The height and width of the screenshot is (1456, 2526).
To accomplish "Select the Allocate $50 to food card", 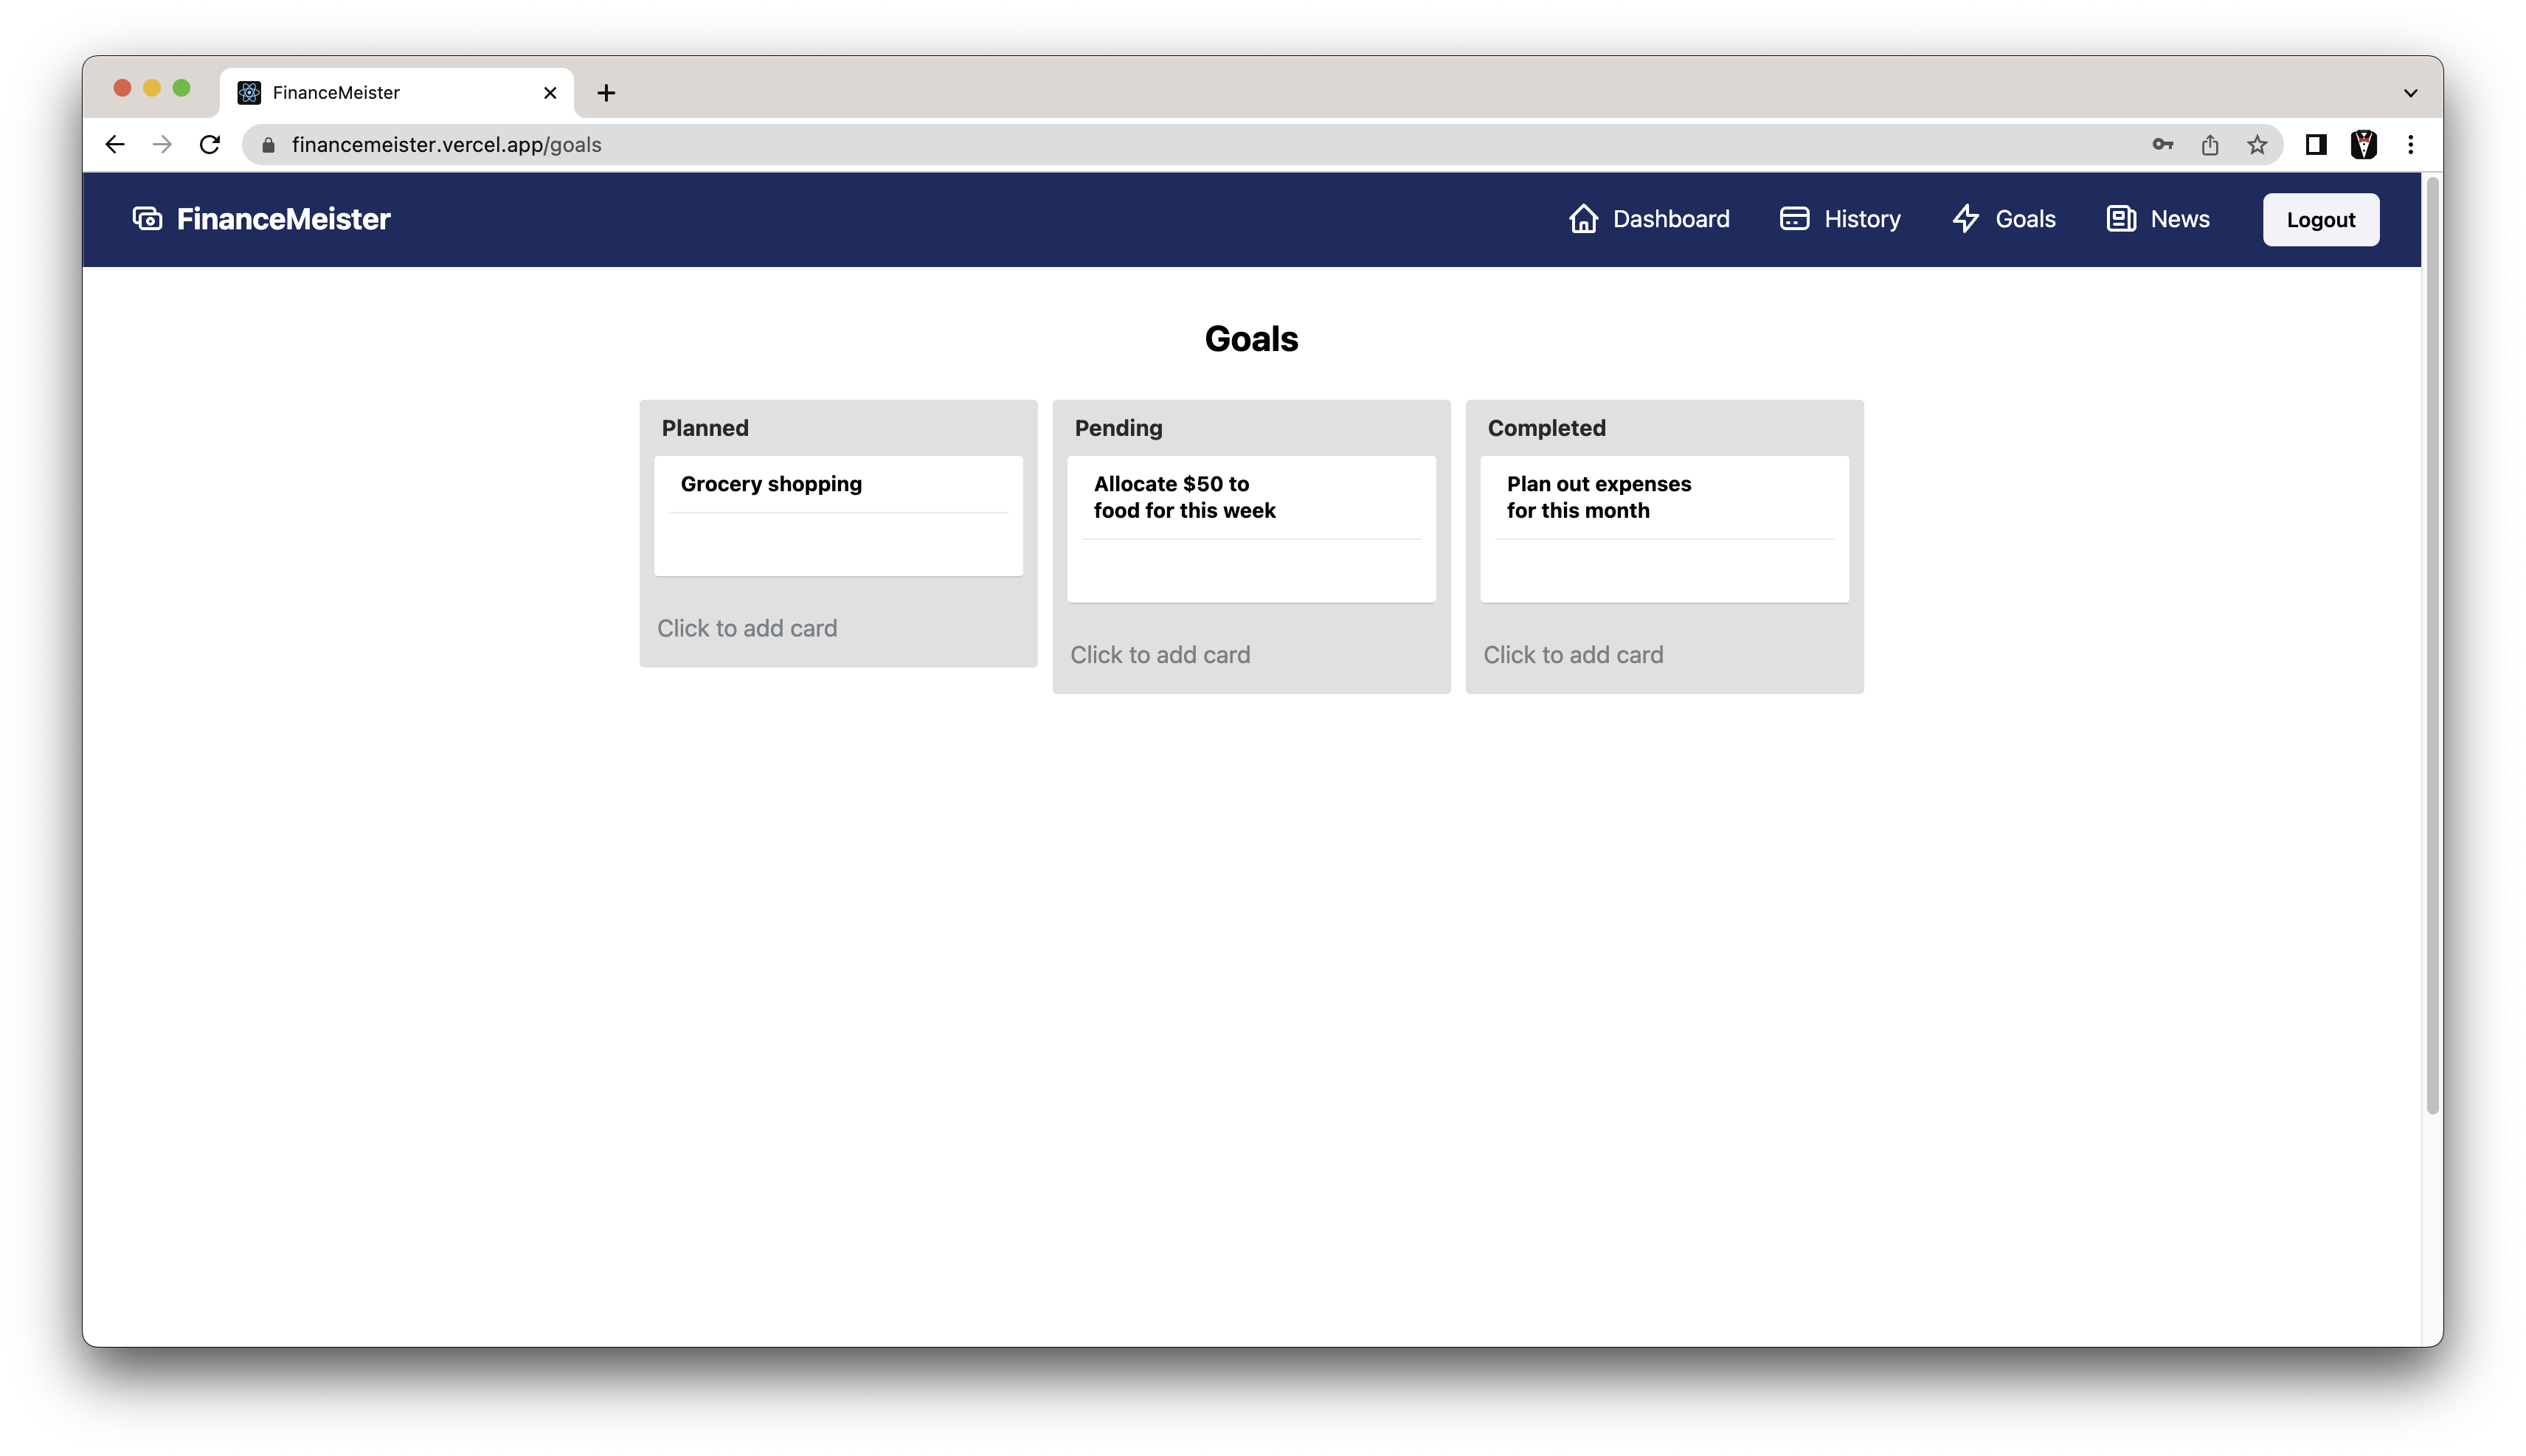I will 1251,529.
